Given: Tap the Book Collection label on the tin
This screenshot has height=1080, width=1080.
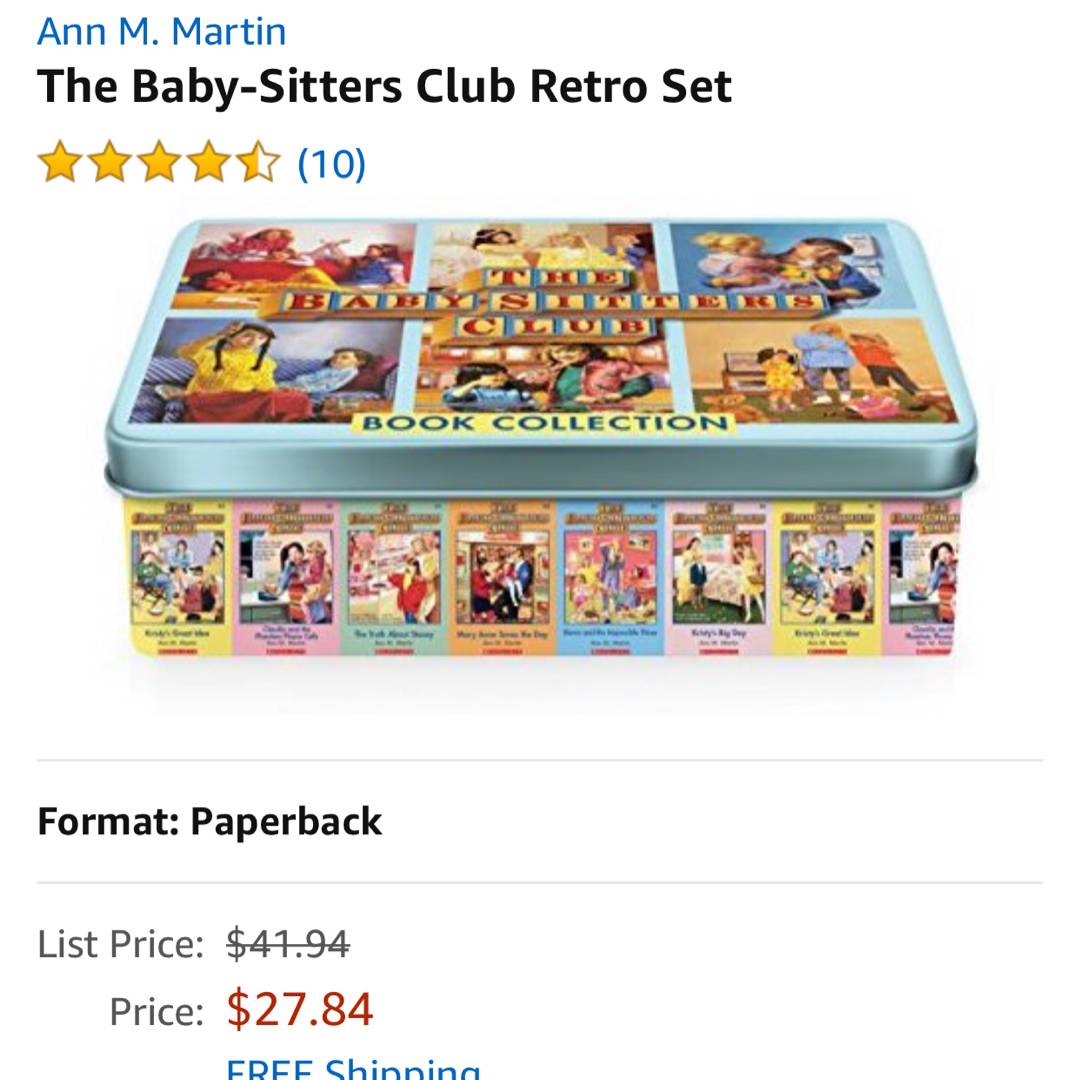Looking at the screenshot, I should [544, 422].
